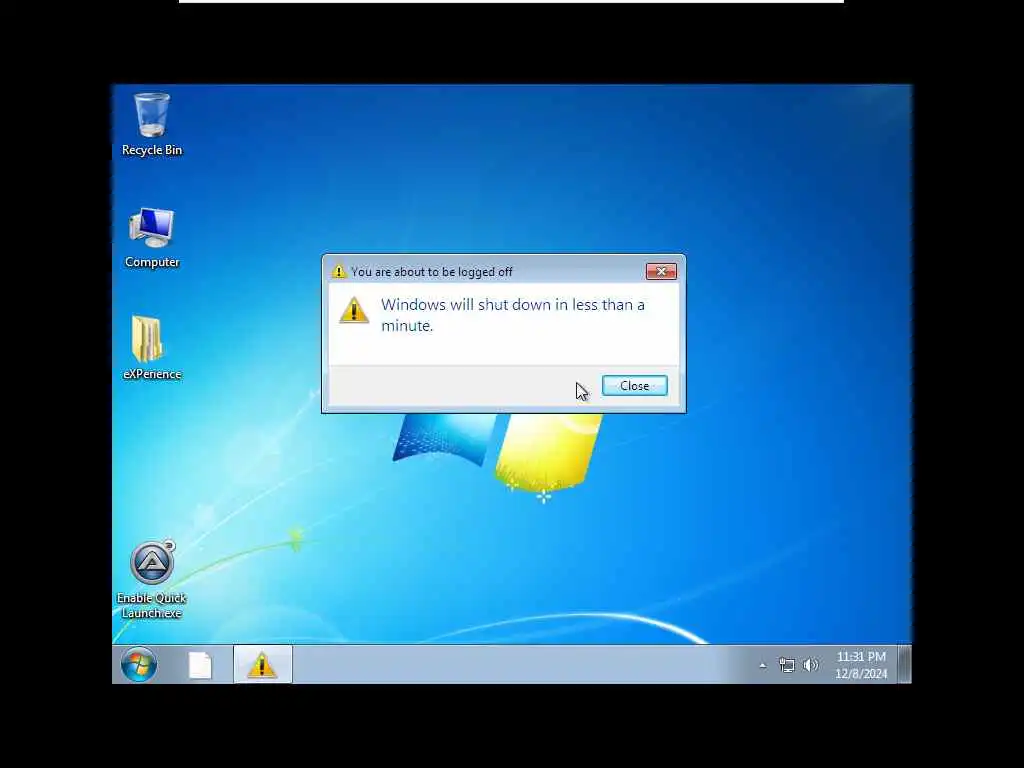This screenshot has height=768, width=1024.
Task: Open the Recycle Bin desktop icon
Action: (152, 124)
